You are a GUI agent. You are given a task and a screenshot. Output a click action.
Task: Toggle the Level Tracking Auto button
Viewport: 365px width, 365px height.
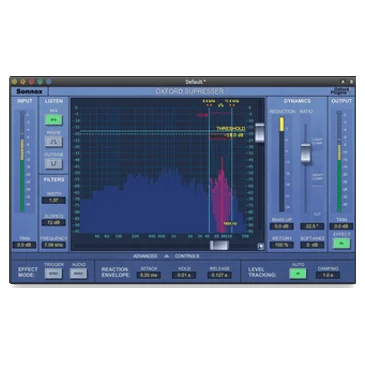click(298, 273)
